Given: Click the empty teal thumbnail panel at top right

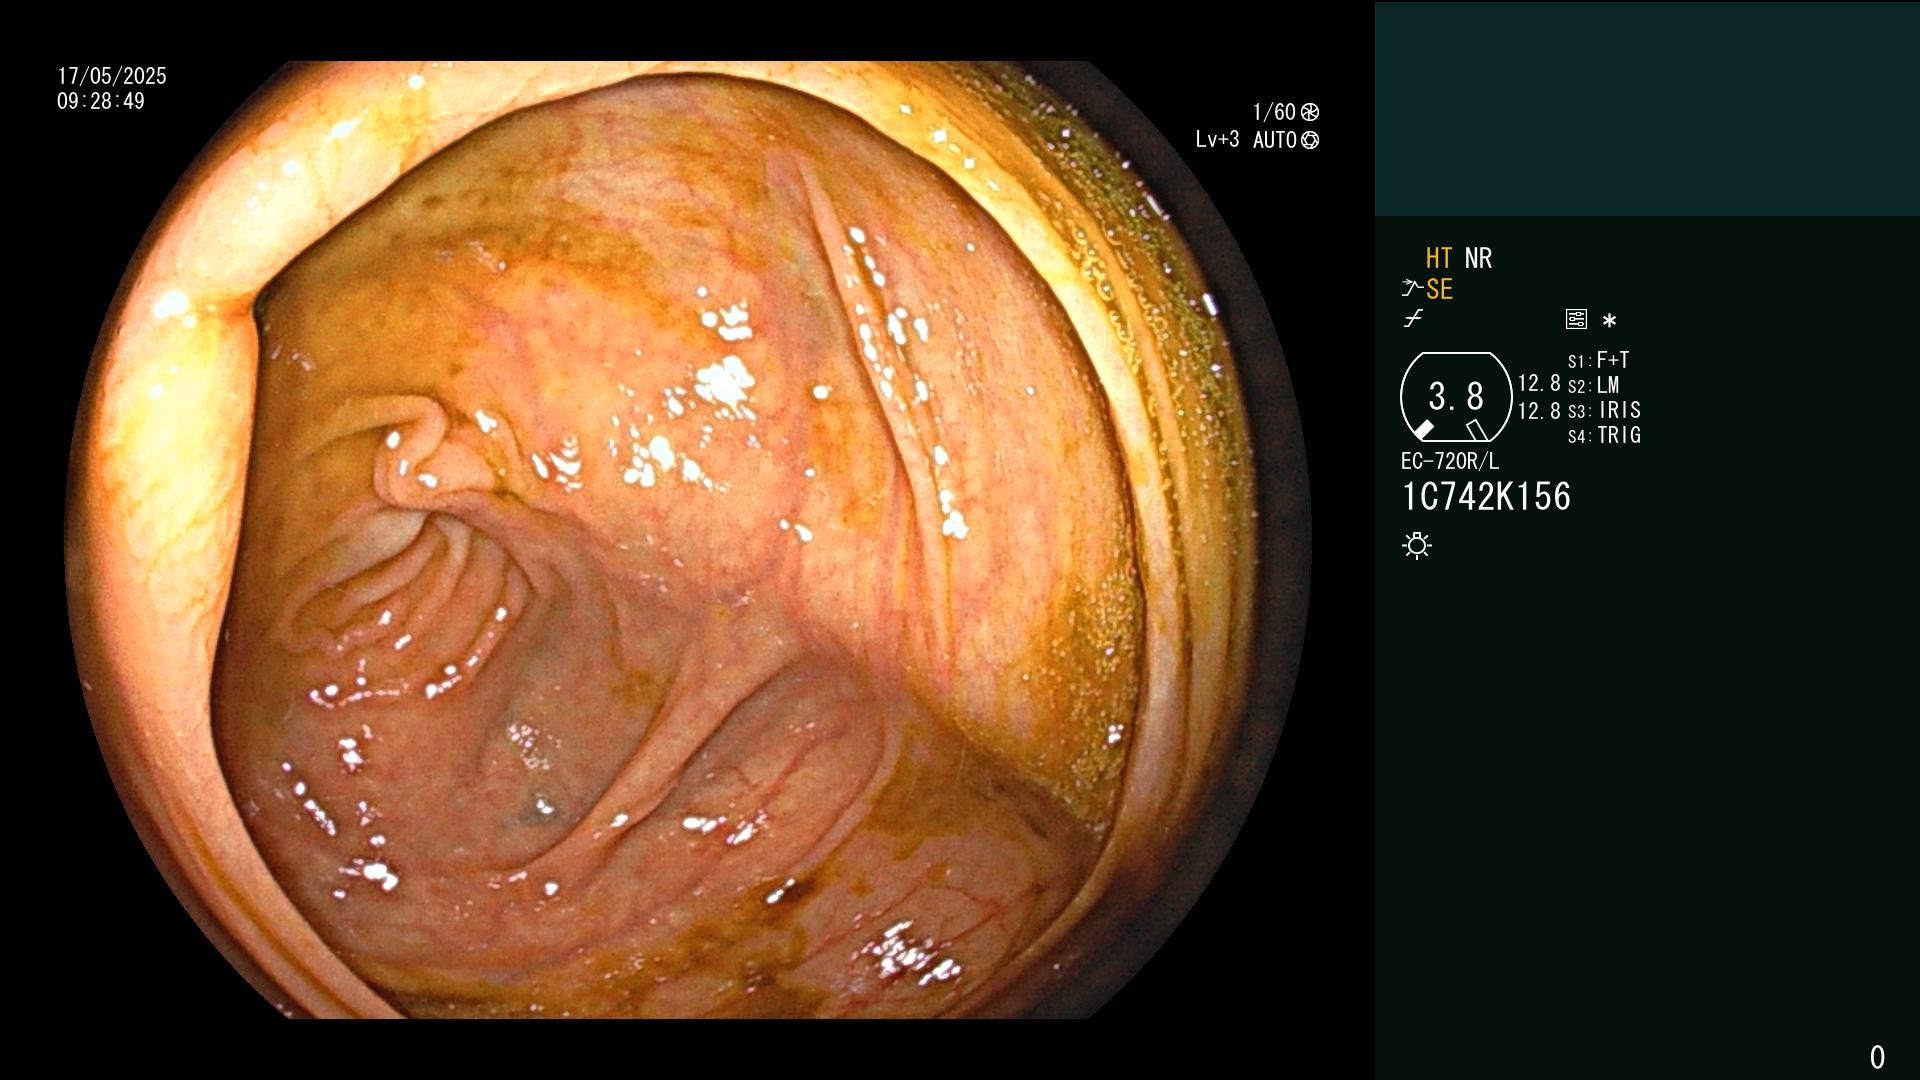Looking at the screenshot, I should point(1647,108).
